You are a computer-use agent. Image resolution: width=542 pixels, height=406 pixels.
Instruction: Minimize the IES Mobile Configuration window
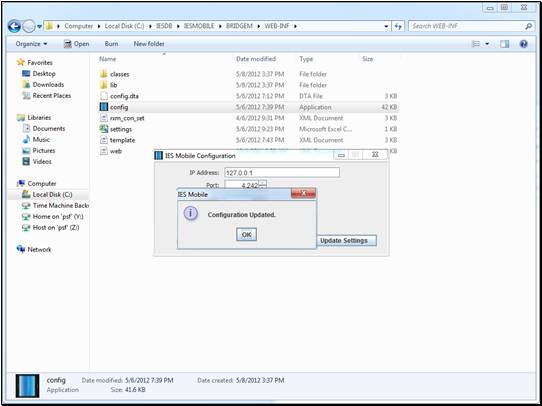pyautogui.click(x=342, y=155)
